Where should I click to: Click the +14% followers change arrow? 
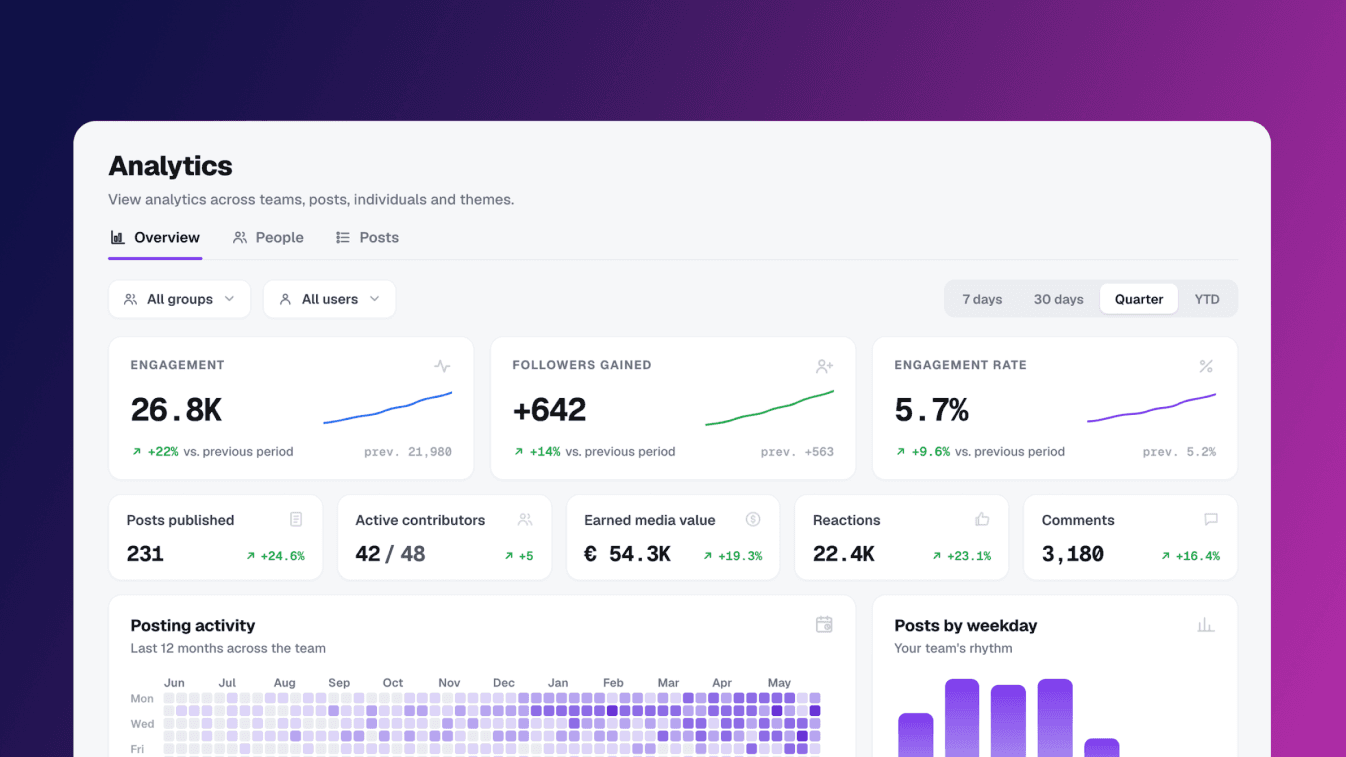pyautogui.click(x=519, y=452)
